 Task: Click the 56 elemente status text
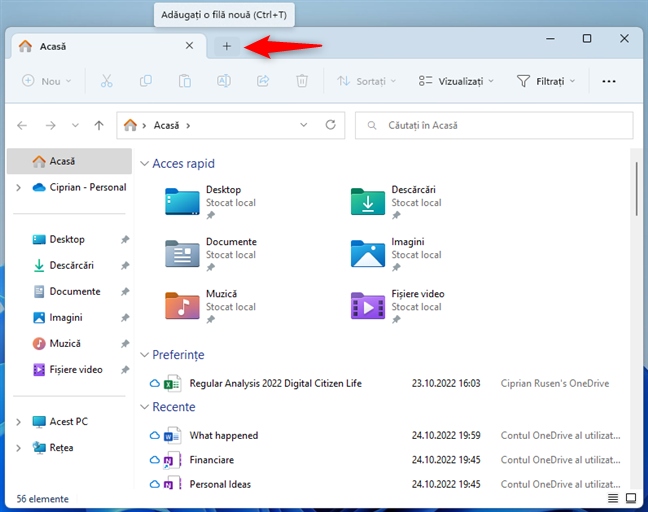point(43,499)
